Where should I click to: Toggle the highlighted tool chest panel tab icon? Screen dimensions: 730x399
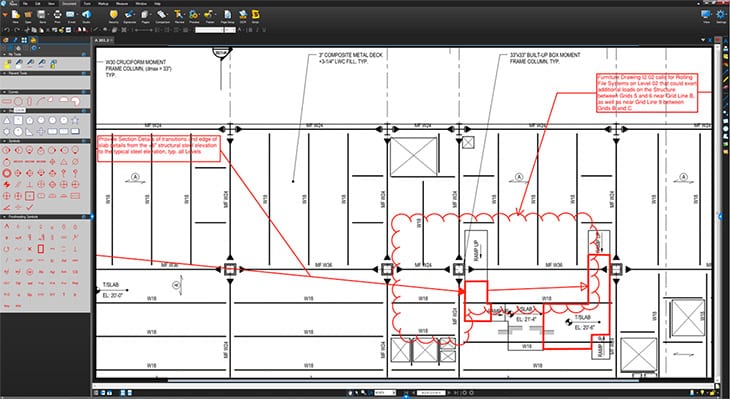point(33,41)
